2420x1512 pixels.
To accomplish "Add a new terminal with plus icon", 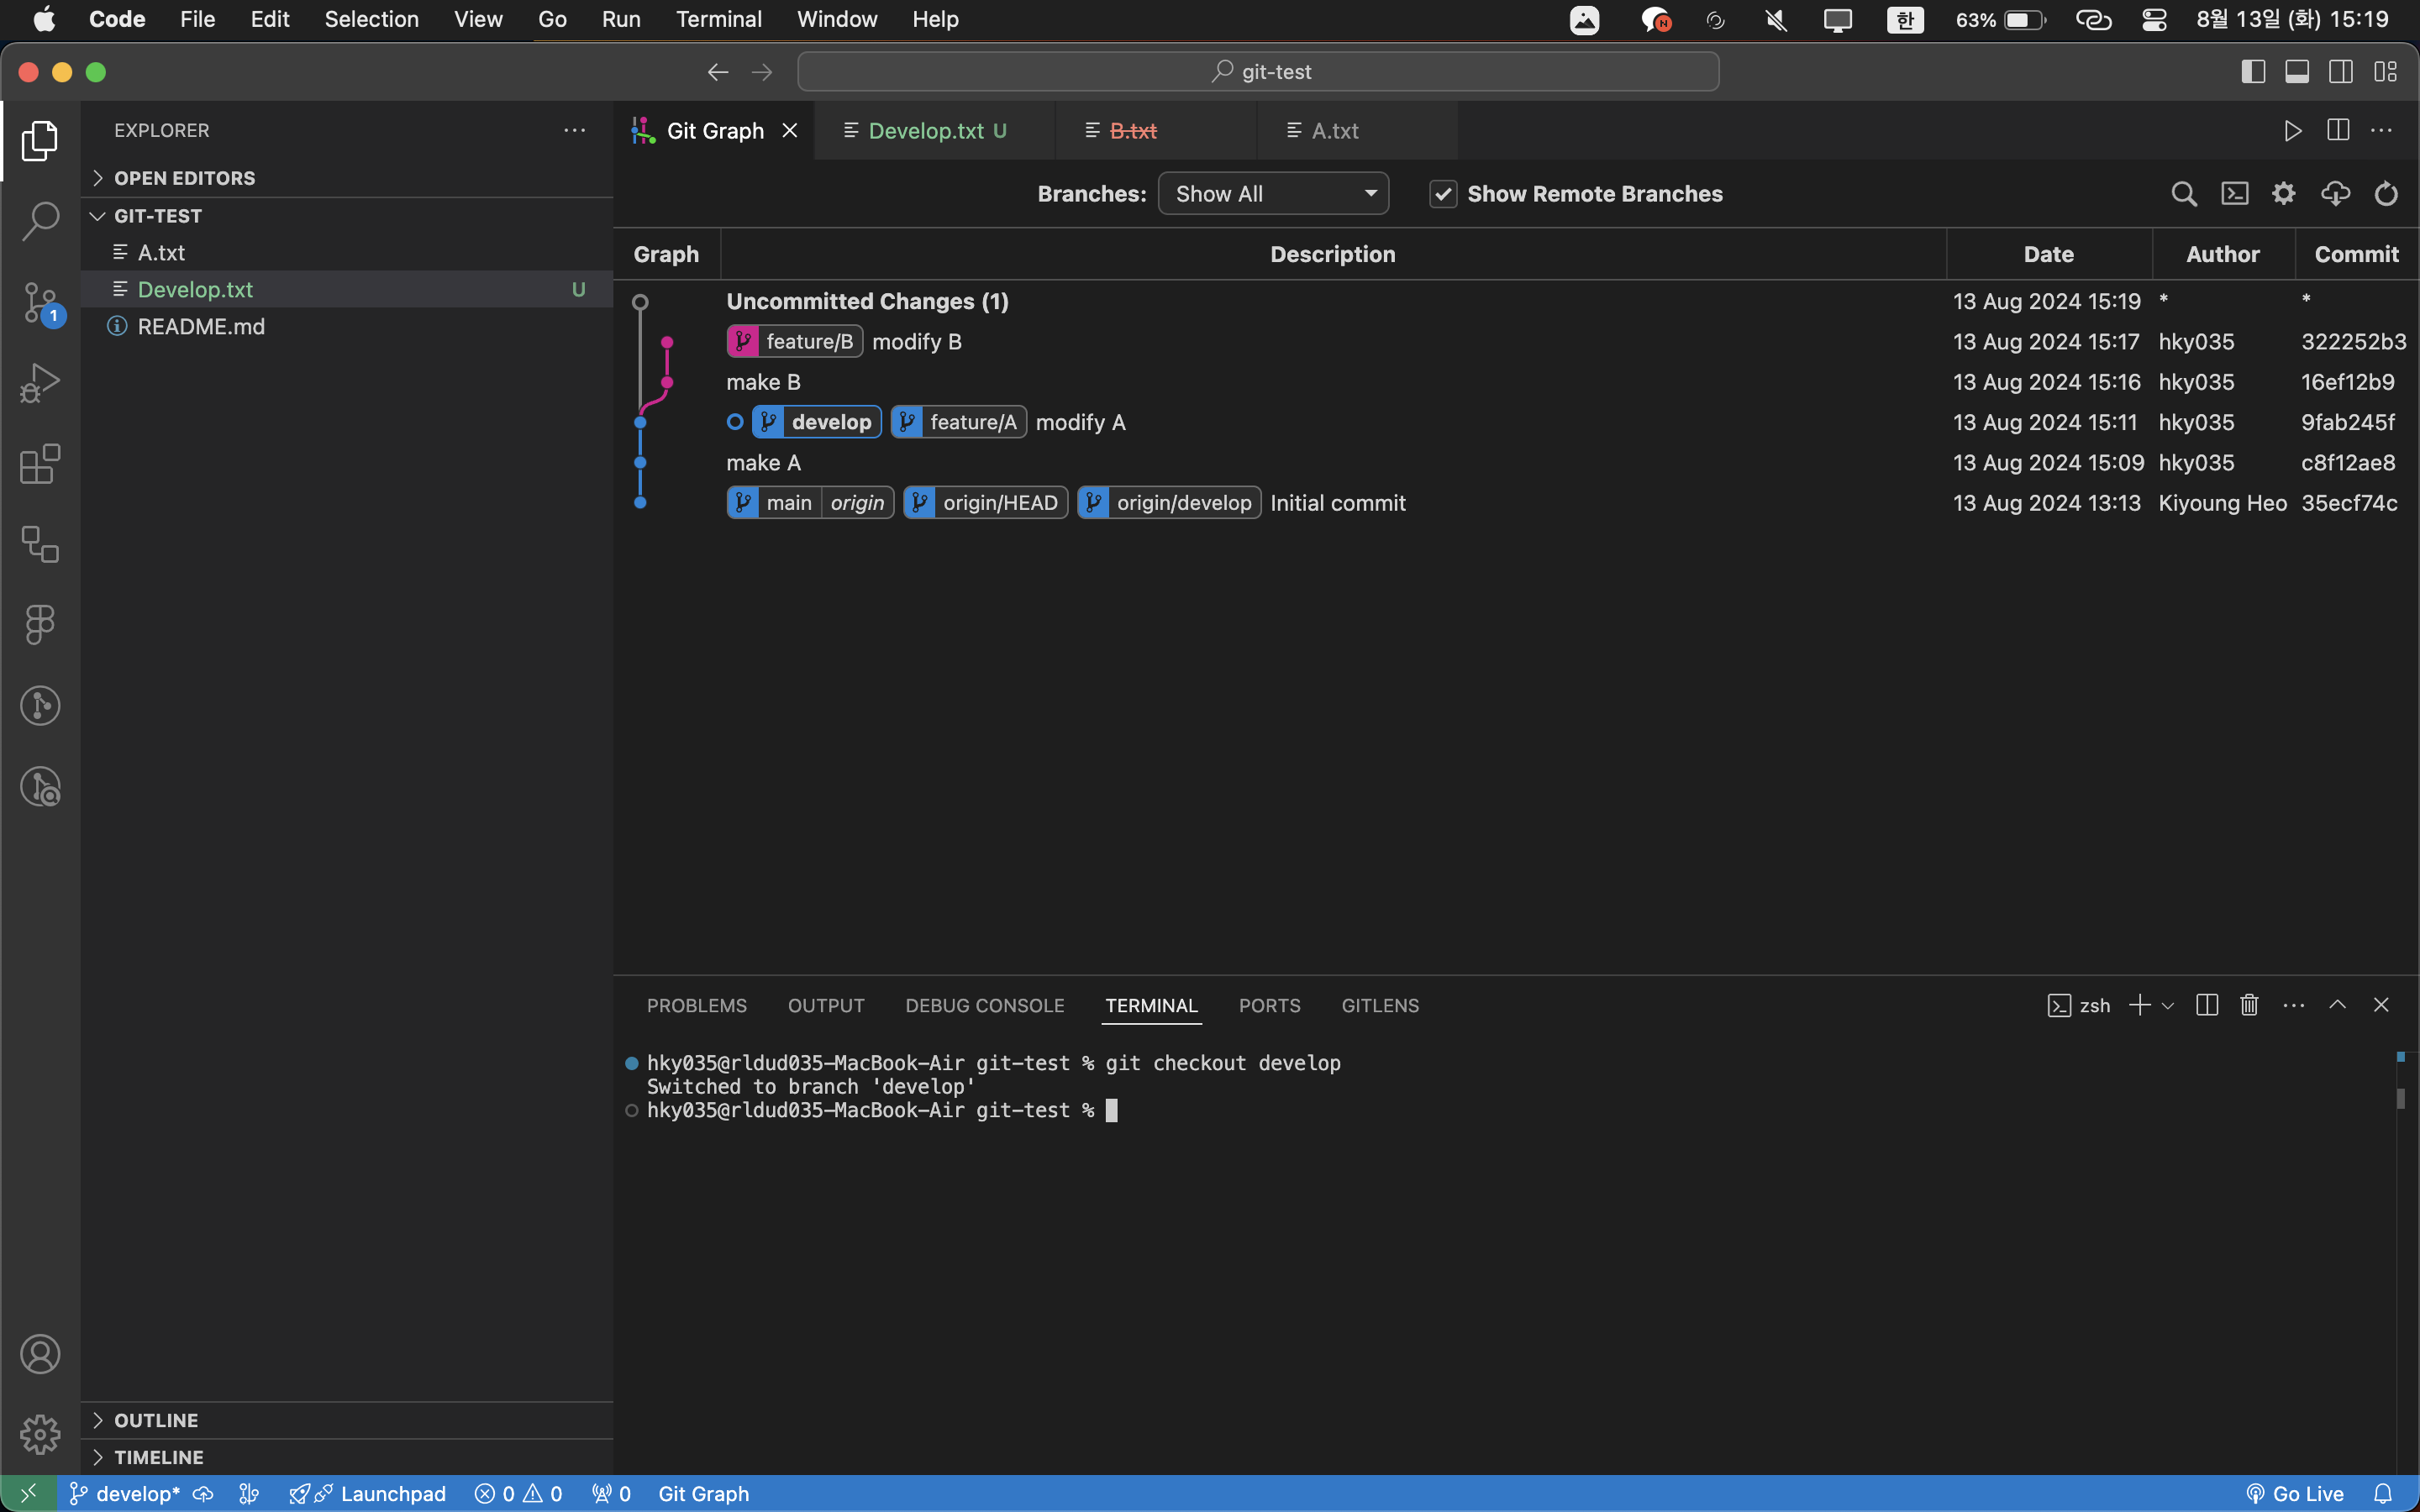I will pyautogui.click(x=2139, y=1005).
